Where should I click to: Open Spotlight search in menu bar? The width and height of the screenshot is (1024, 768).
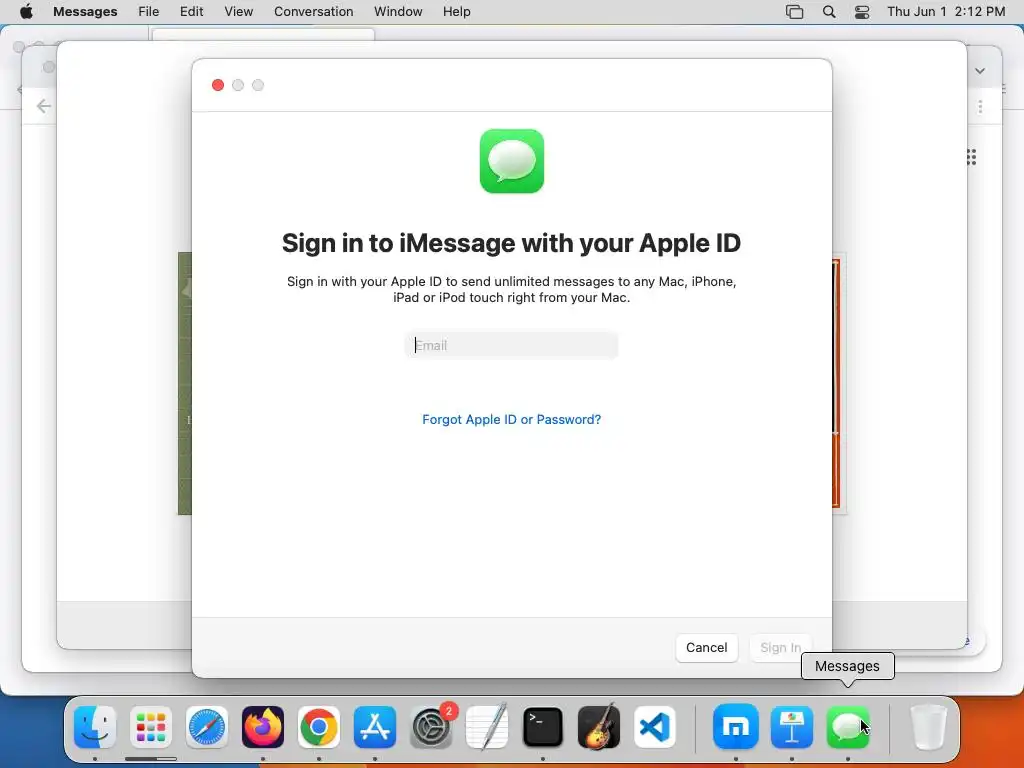click(829, 12)
